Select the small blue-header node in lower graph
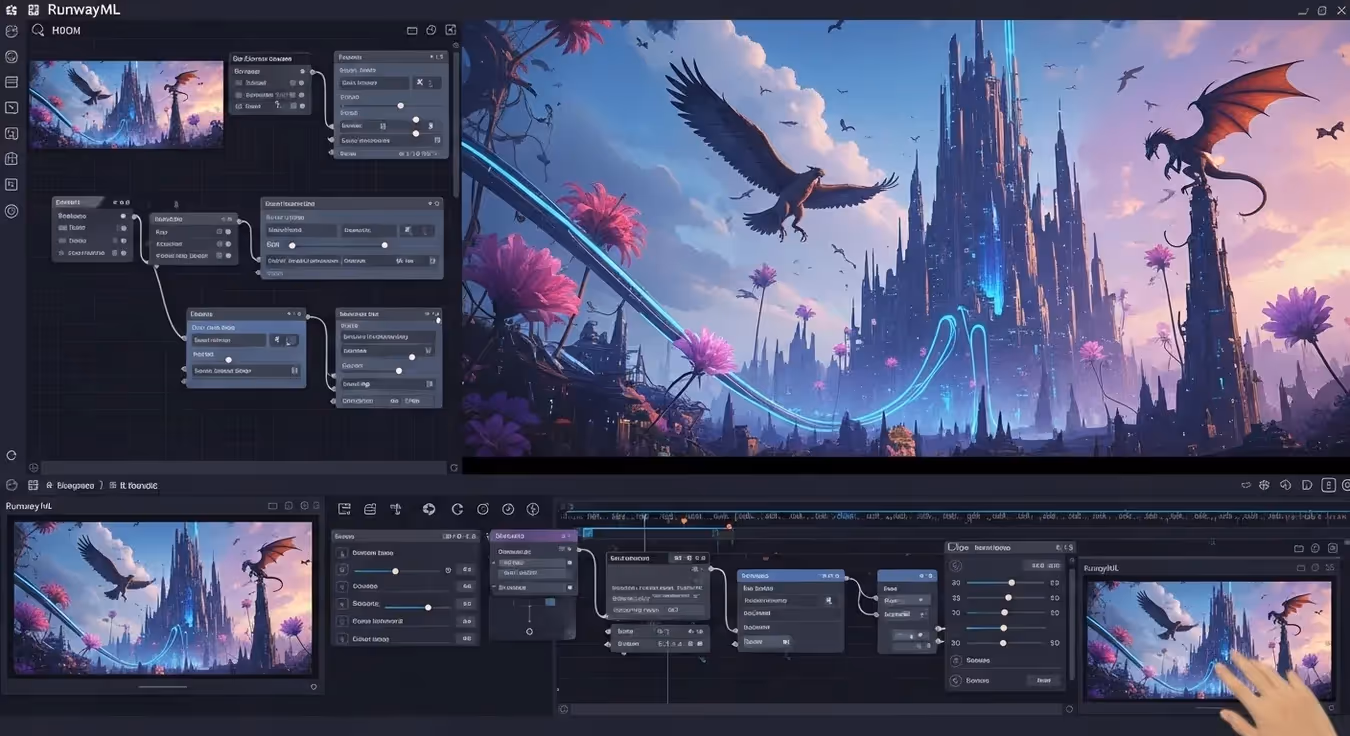This screenshot has width=1350, height=736. coord(907,611)
